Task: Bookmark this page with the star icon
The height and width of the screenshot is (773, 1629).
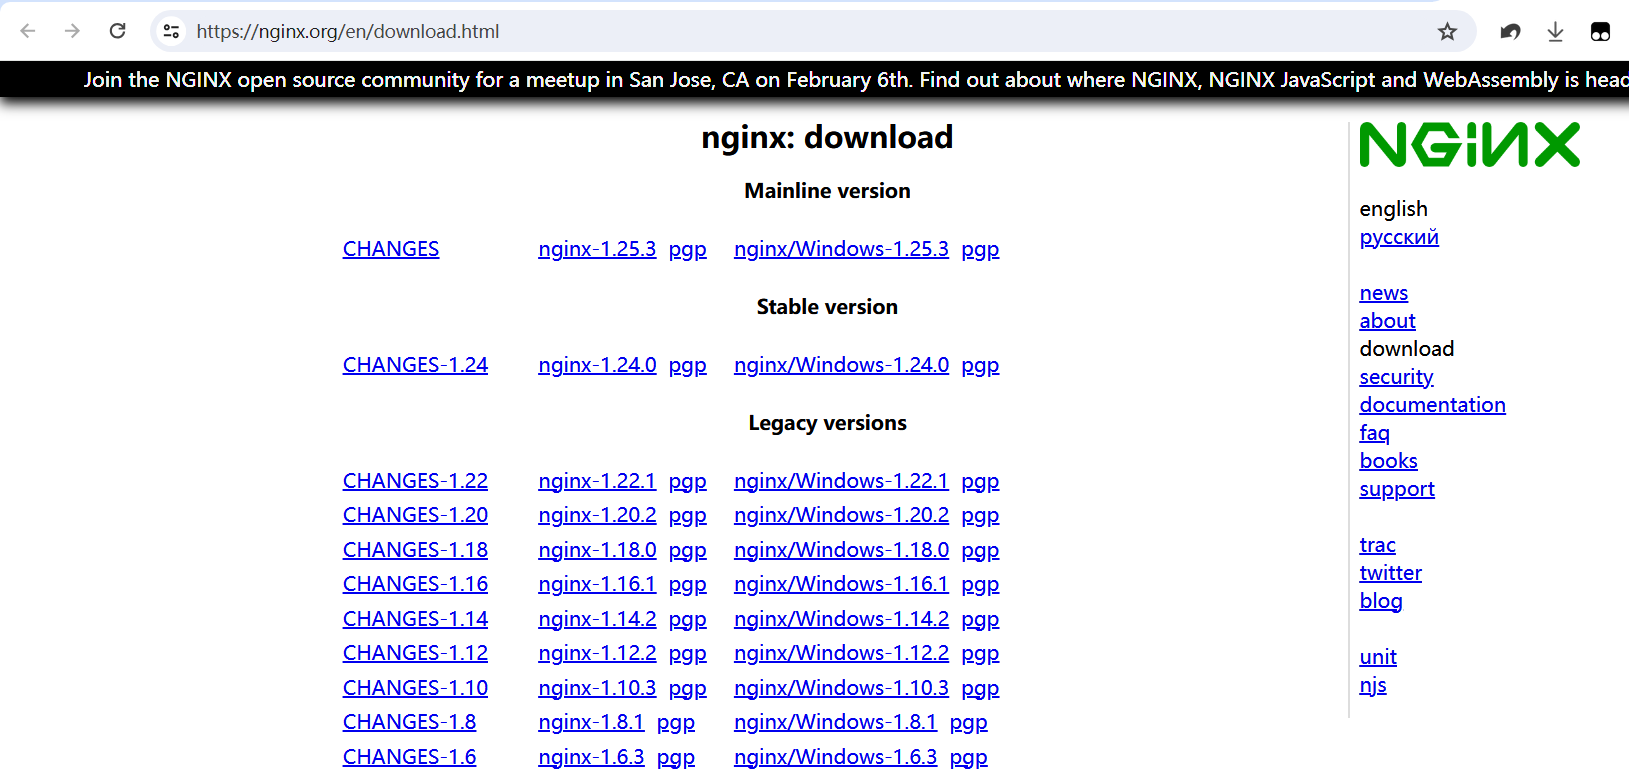Action: [x=1447, y=31]
